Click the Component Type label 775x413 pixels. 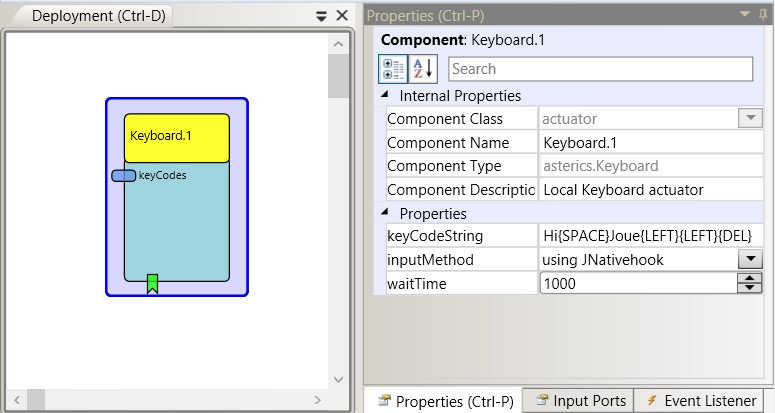tap(444, 166)
